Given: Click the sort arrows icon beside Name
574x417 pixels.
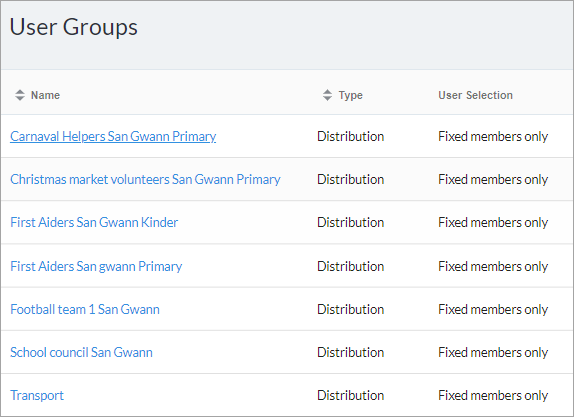Looking at the screenshot, I should pyautogui.click(x=20, y=95).
